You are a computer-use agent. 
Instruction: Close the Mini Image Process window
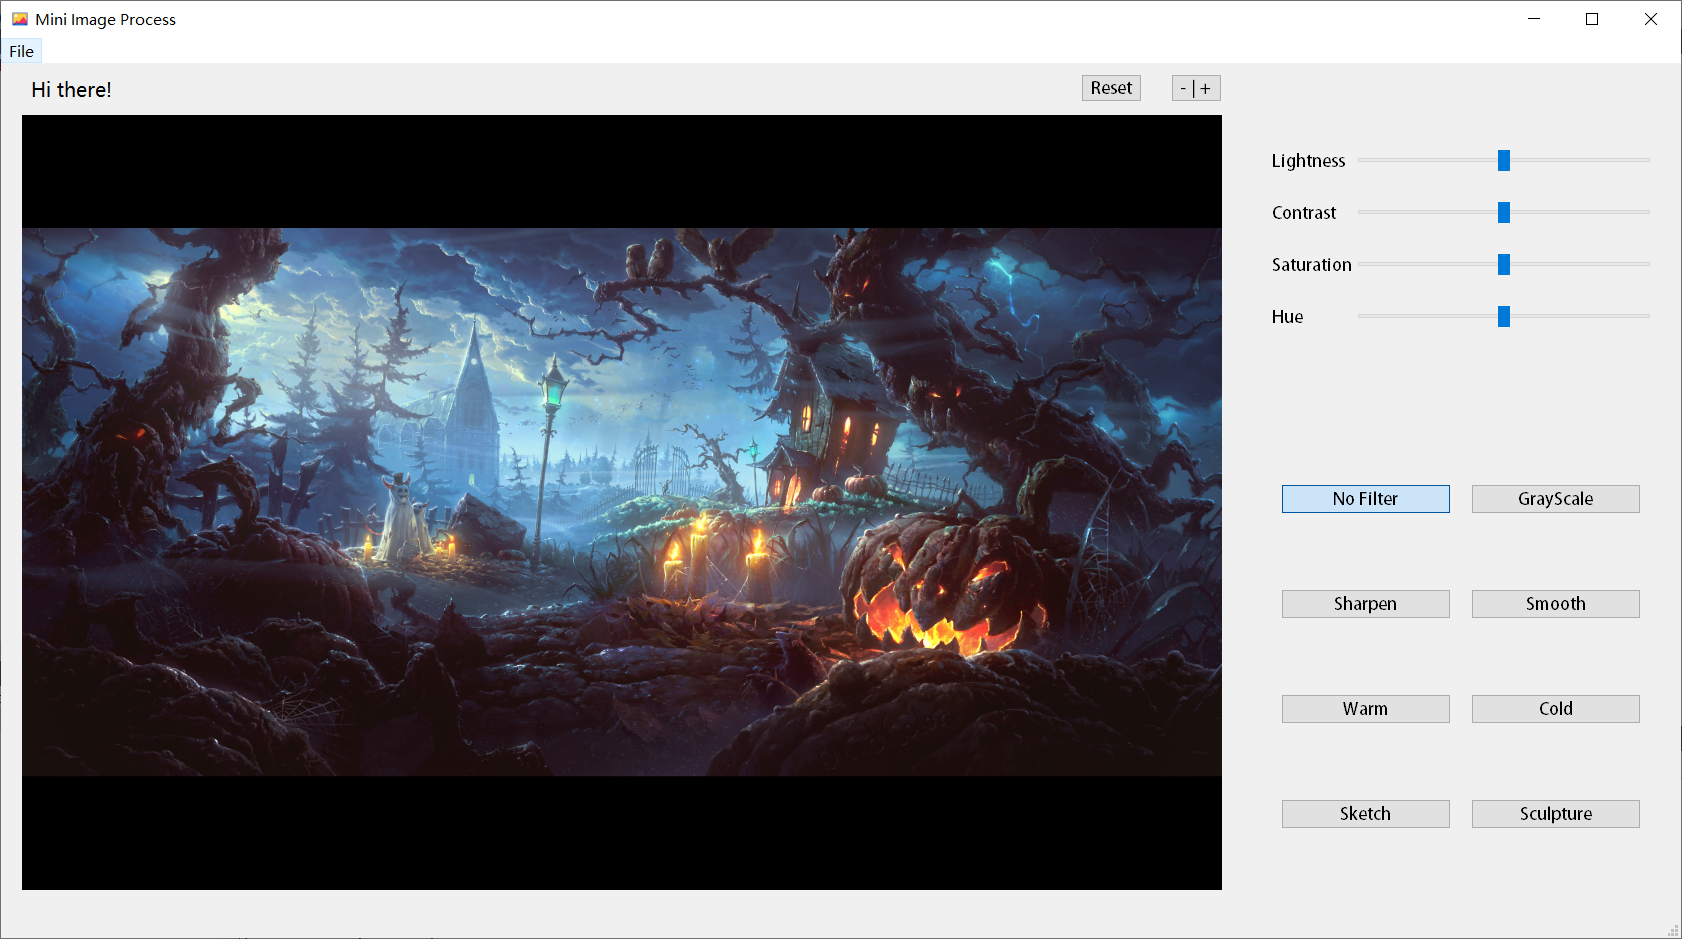[x=1651, y=19]
